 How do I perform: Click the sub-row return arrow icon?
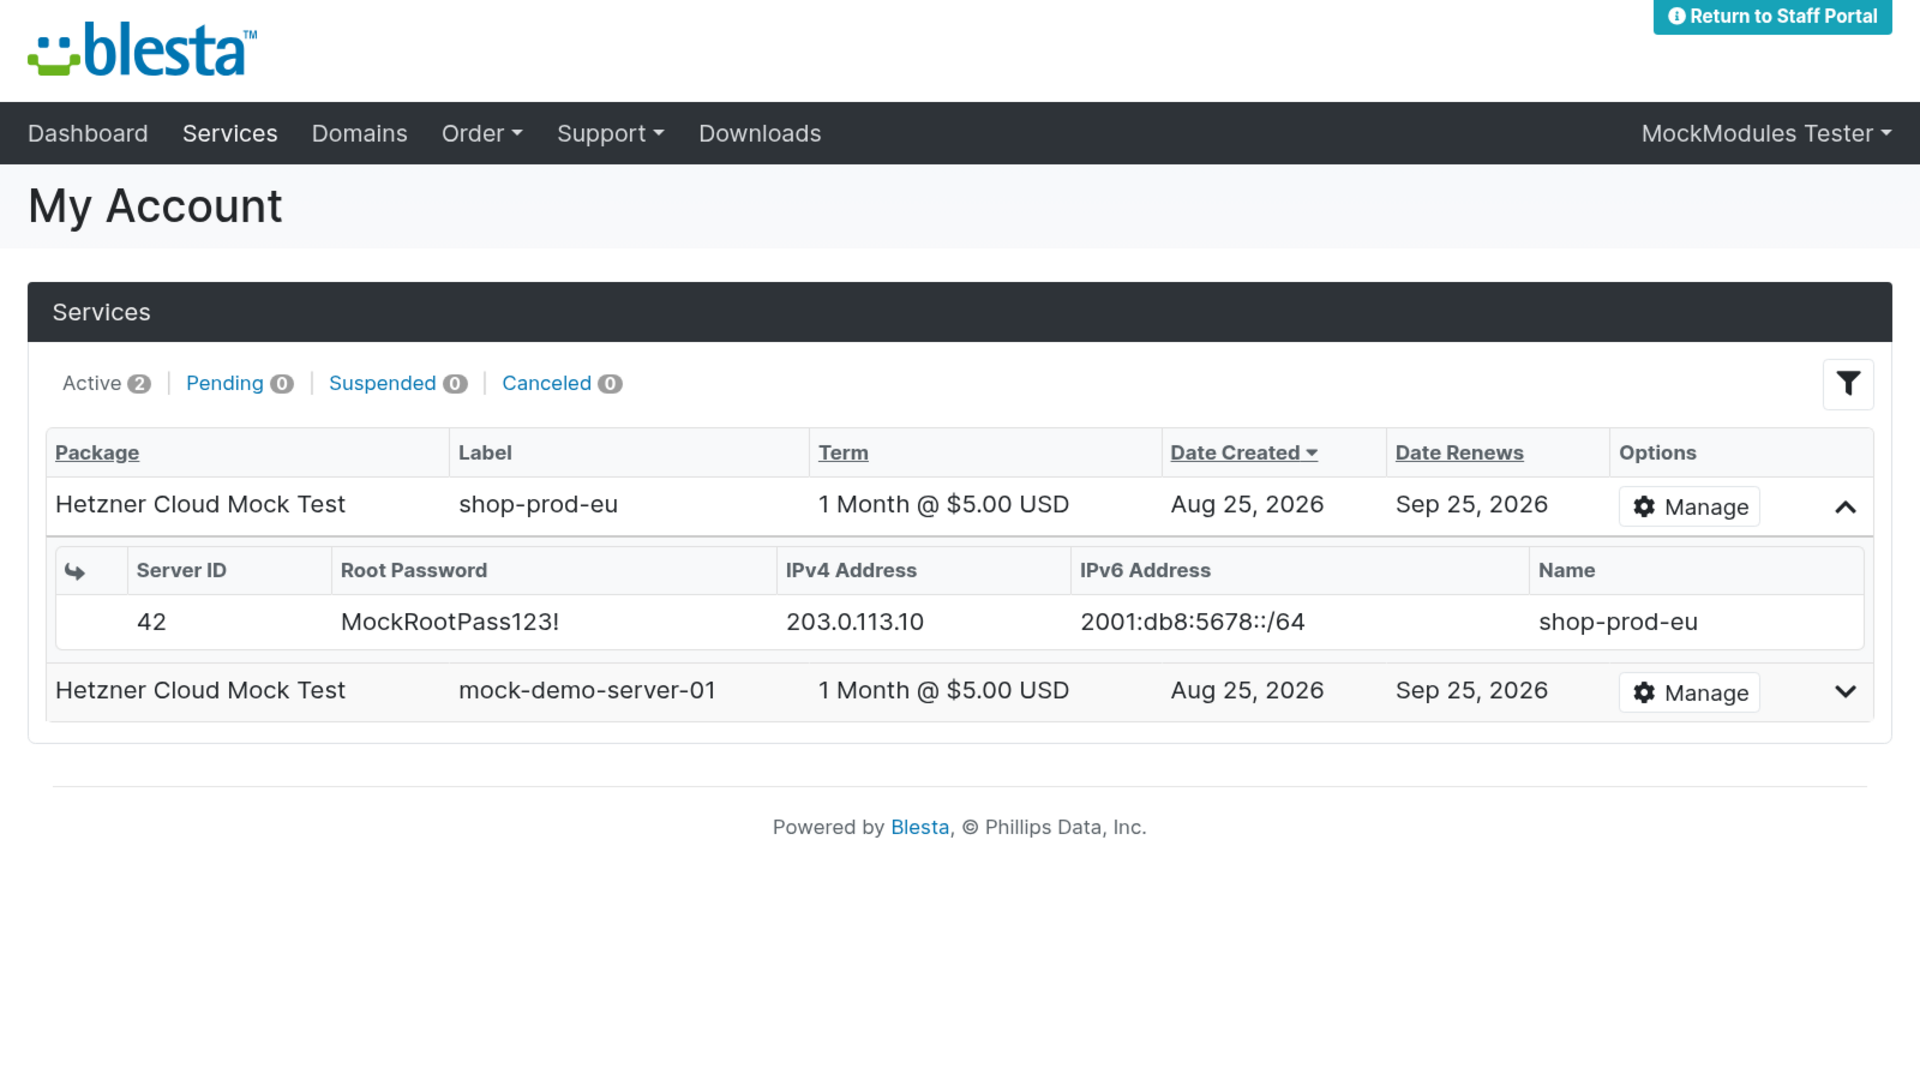tap(75, 571)
